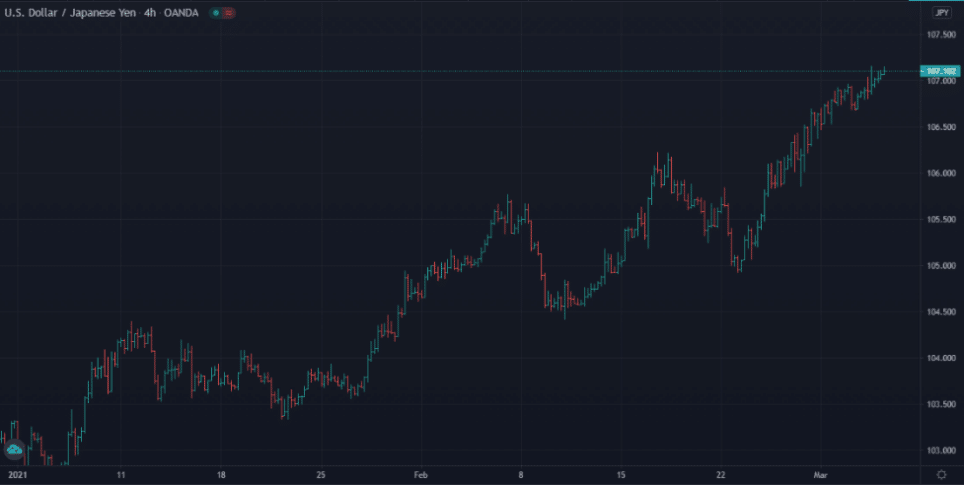The image size is (964, 485).
Task: Click the 106.000 price axis label
Action: 939,173
